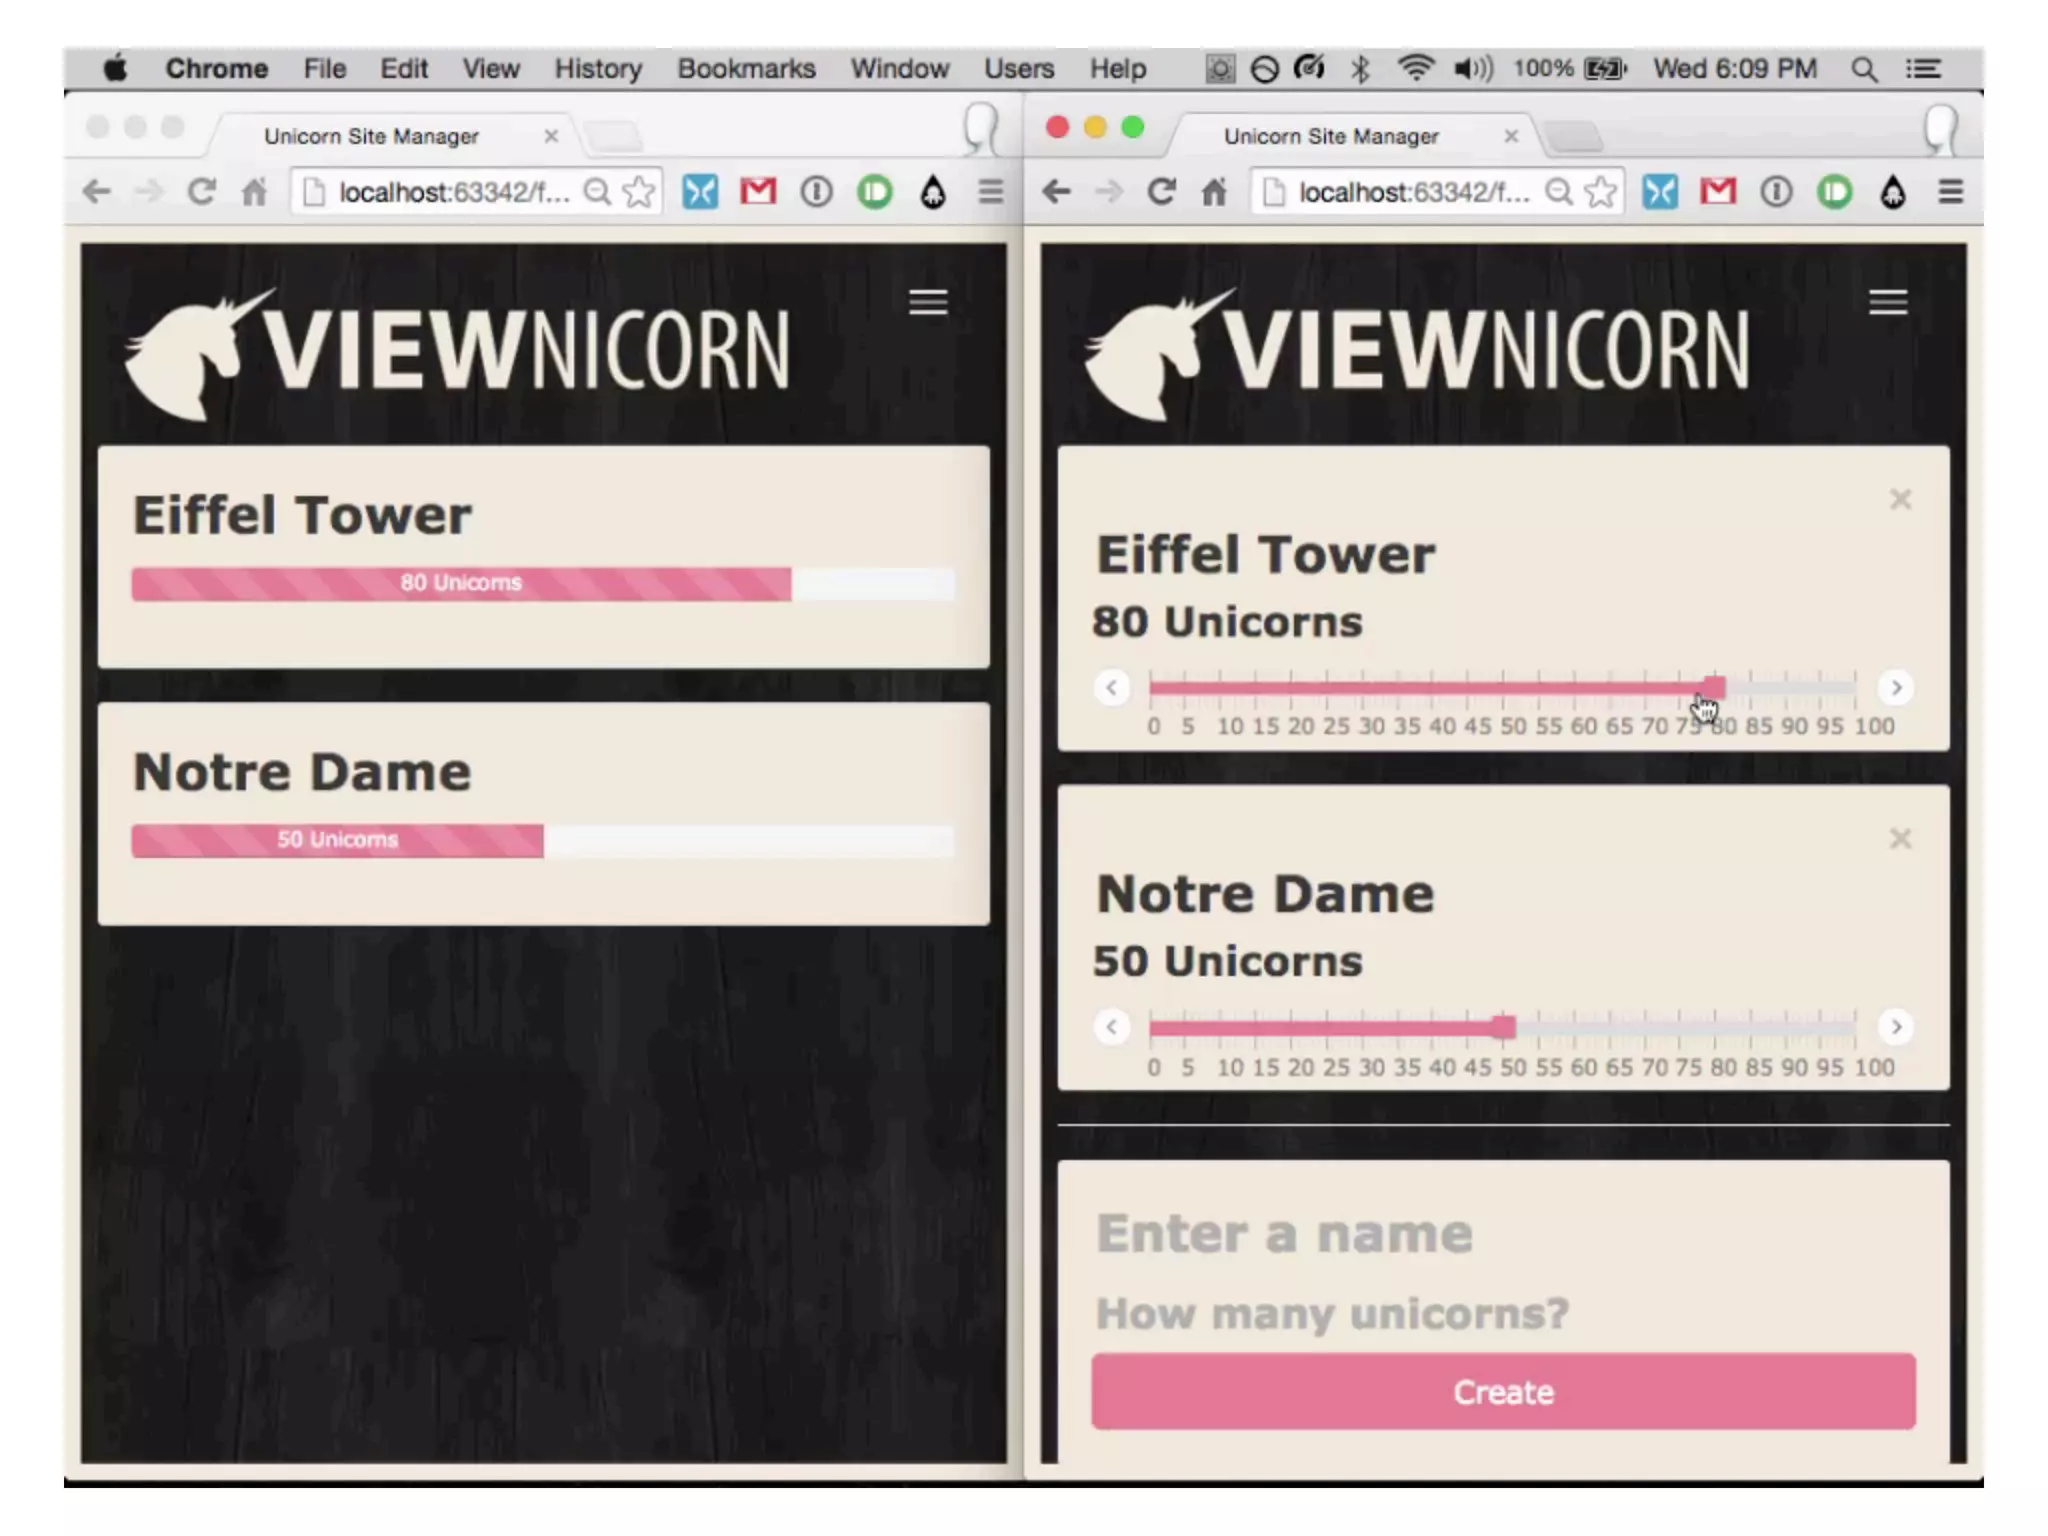The image size is (2048, 1536).
Task: Open Spotlight search in macOS menu bar
Action: point(1863,69)
